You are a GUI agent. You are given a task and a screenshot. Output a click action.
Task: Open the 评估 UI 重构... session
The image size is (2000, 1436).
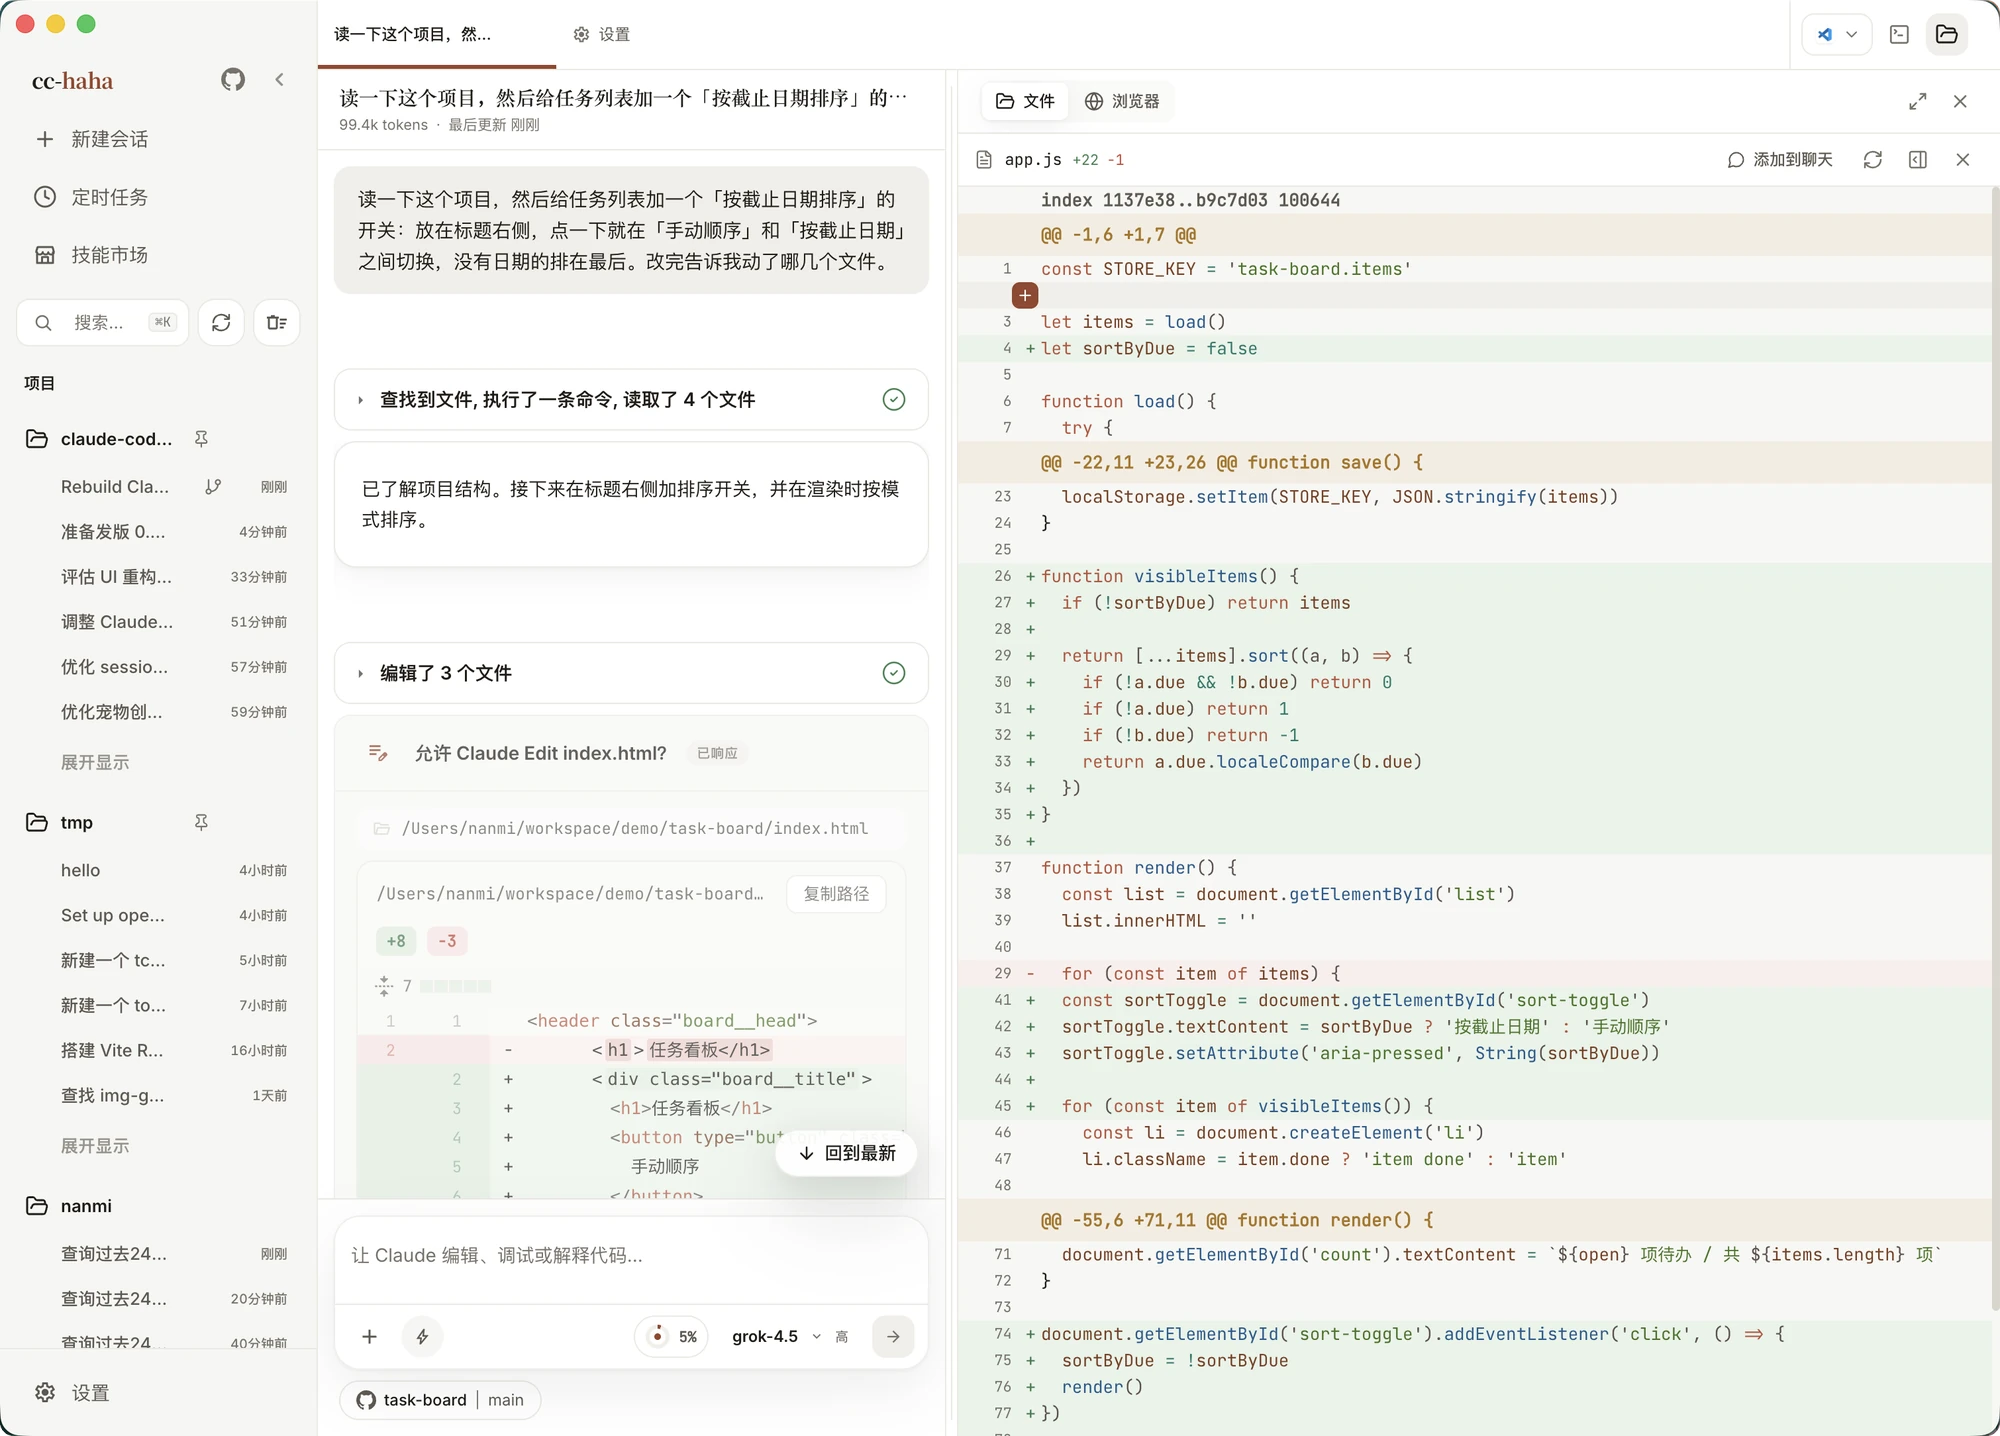[x=173, y=577]
